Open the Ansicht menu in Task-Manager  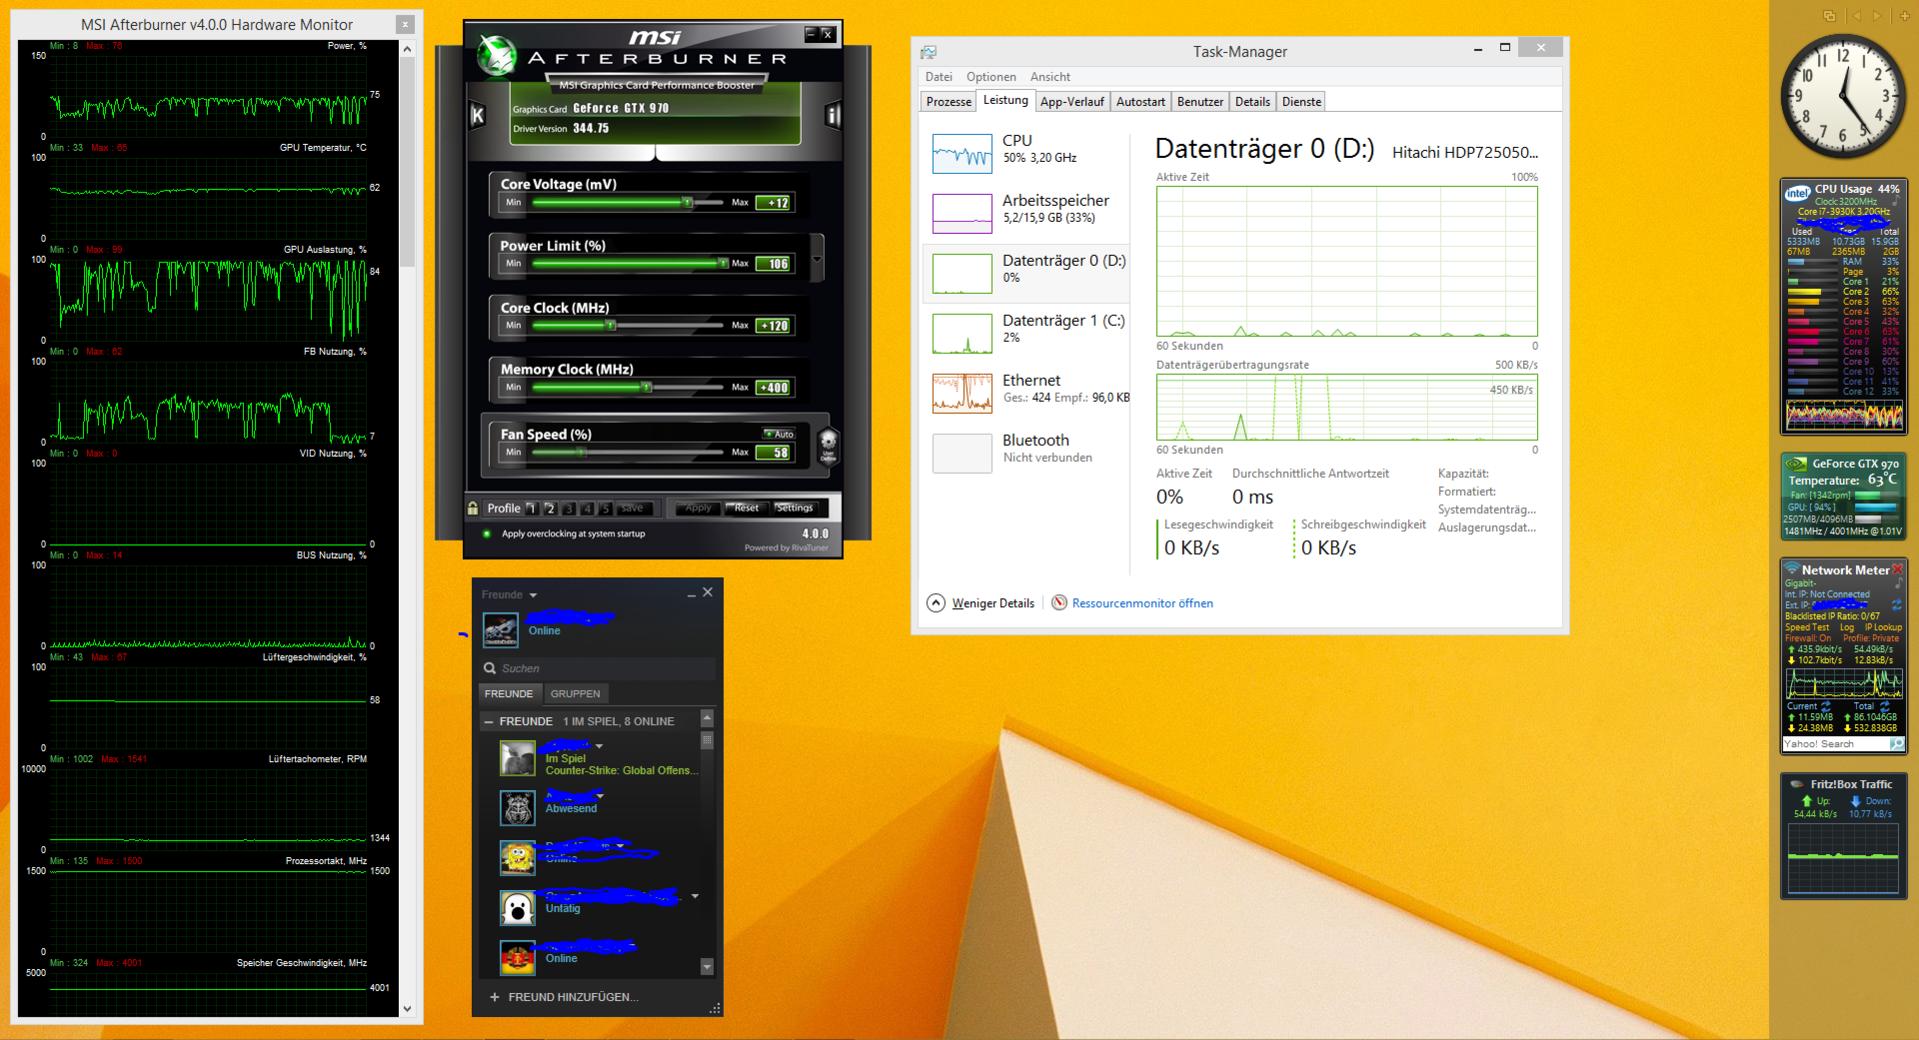pyautogui.click(x=1050, y=77)
